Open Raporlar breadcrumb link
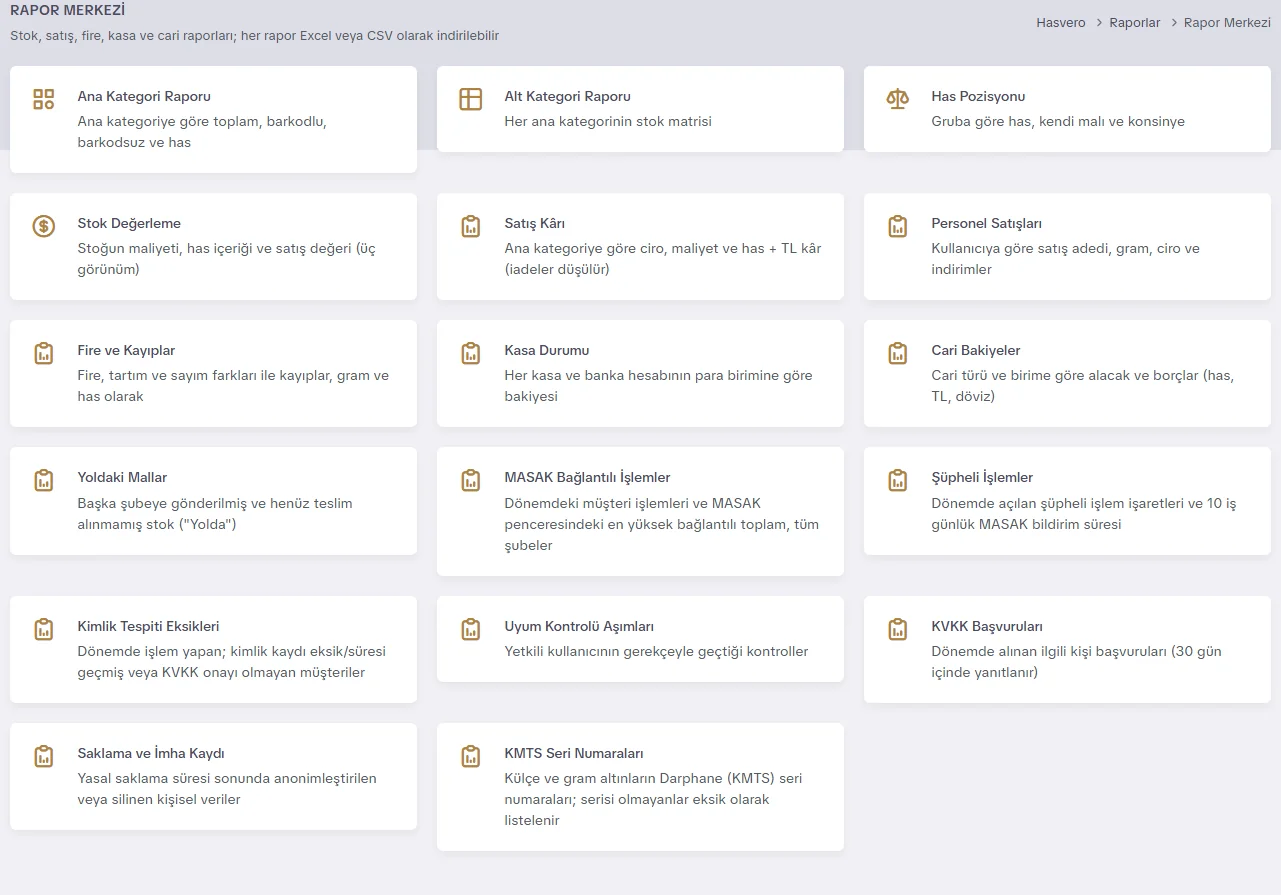 pyautogui.click(x=1135, y=22)
